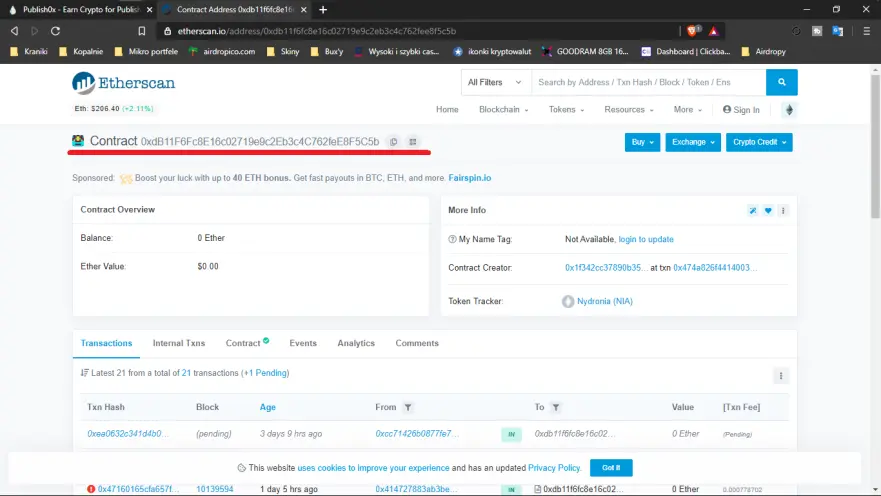
Task: Click the magic wand icon in More Info
Action: (x=752, y=210)
